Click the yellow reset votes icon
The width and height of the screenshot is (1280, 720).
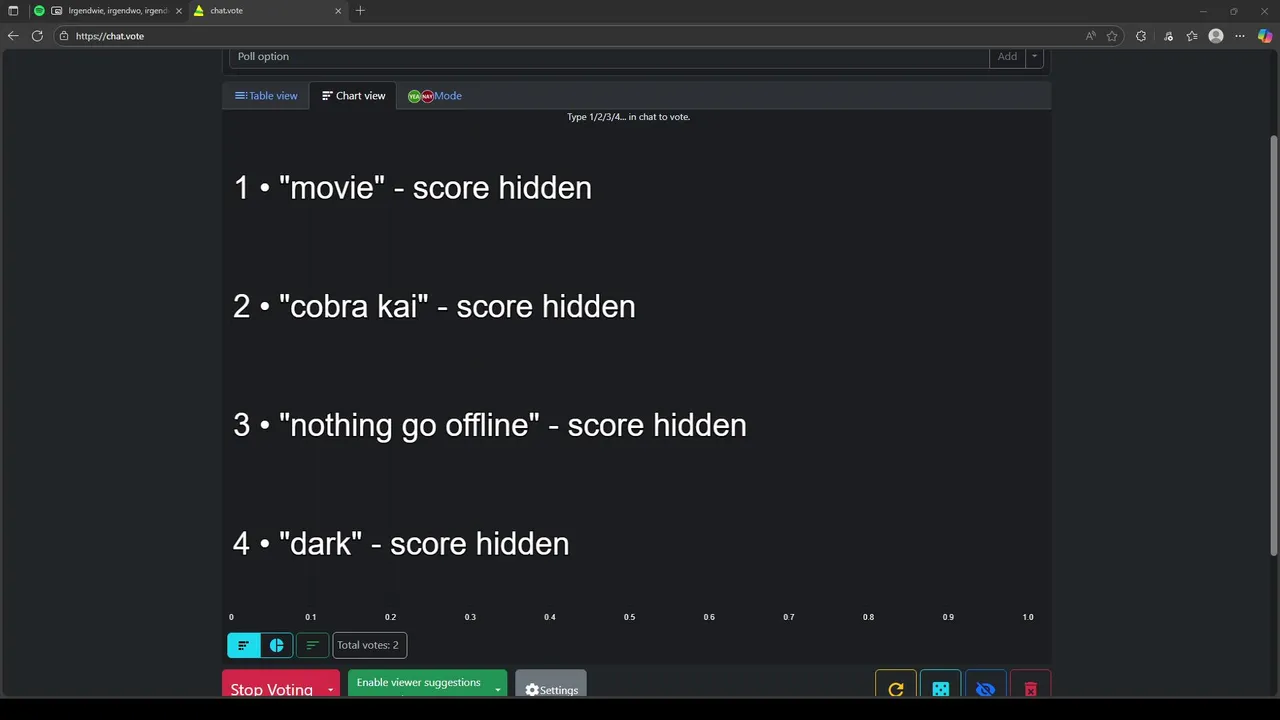point(896,688)
